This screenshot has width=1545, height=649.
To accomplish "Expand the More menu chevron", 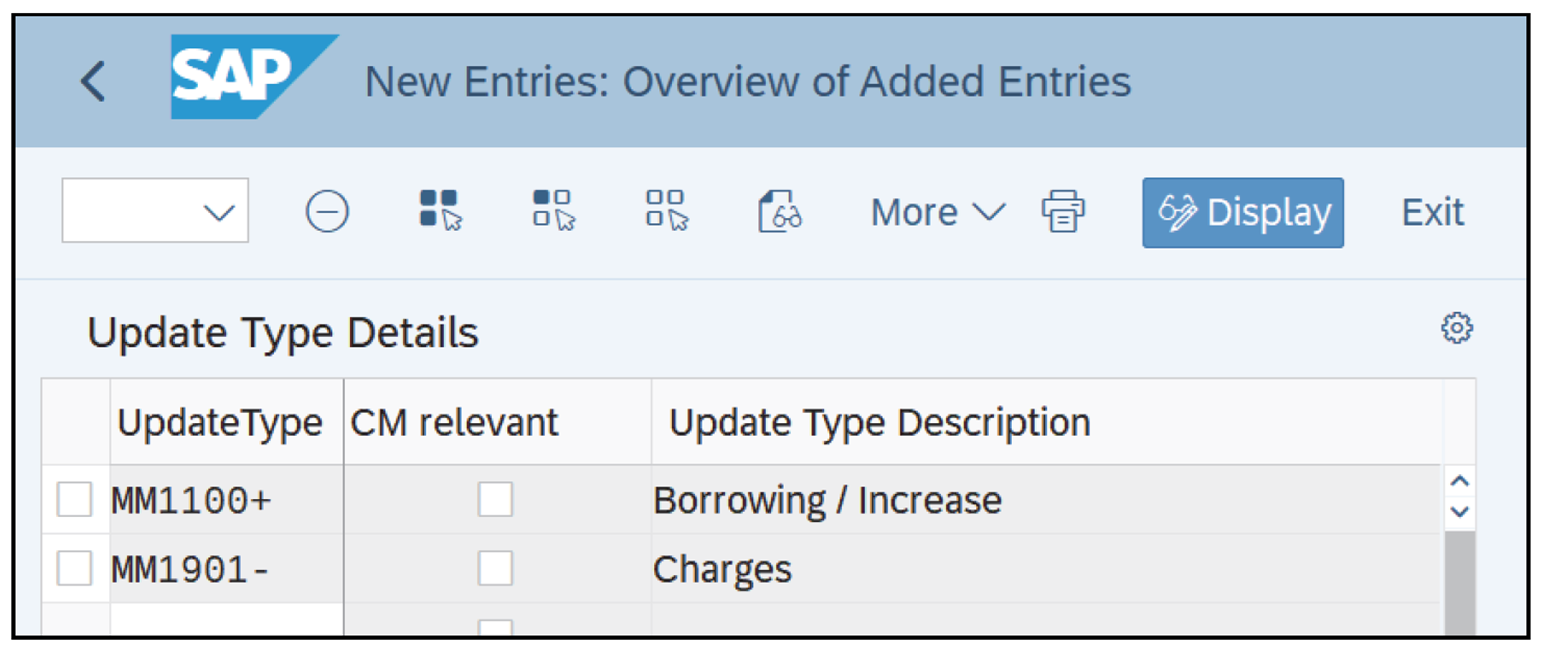I will click(x=988, y=211).
